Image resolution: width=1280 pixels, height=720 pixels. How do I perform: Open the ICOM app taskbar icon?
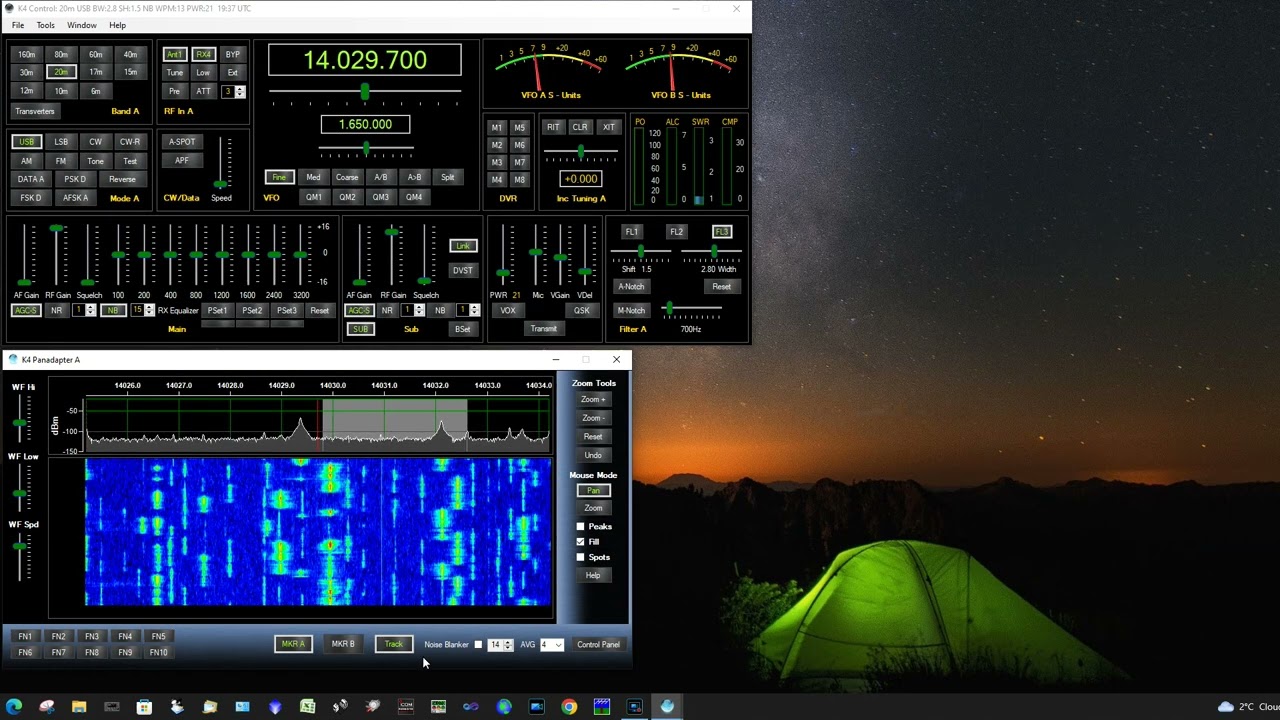coord(405,707)
